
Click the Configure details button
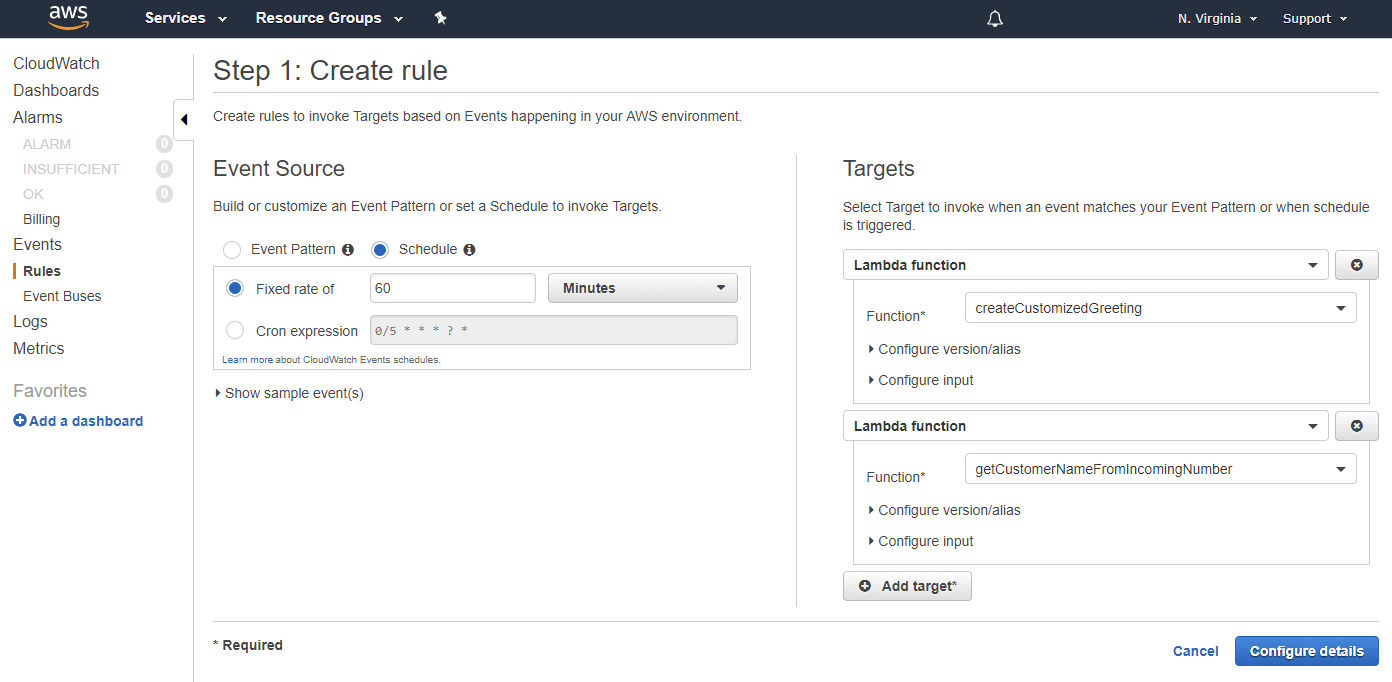[1306, 650]
